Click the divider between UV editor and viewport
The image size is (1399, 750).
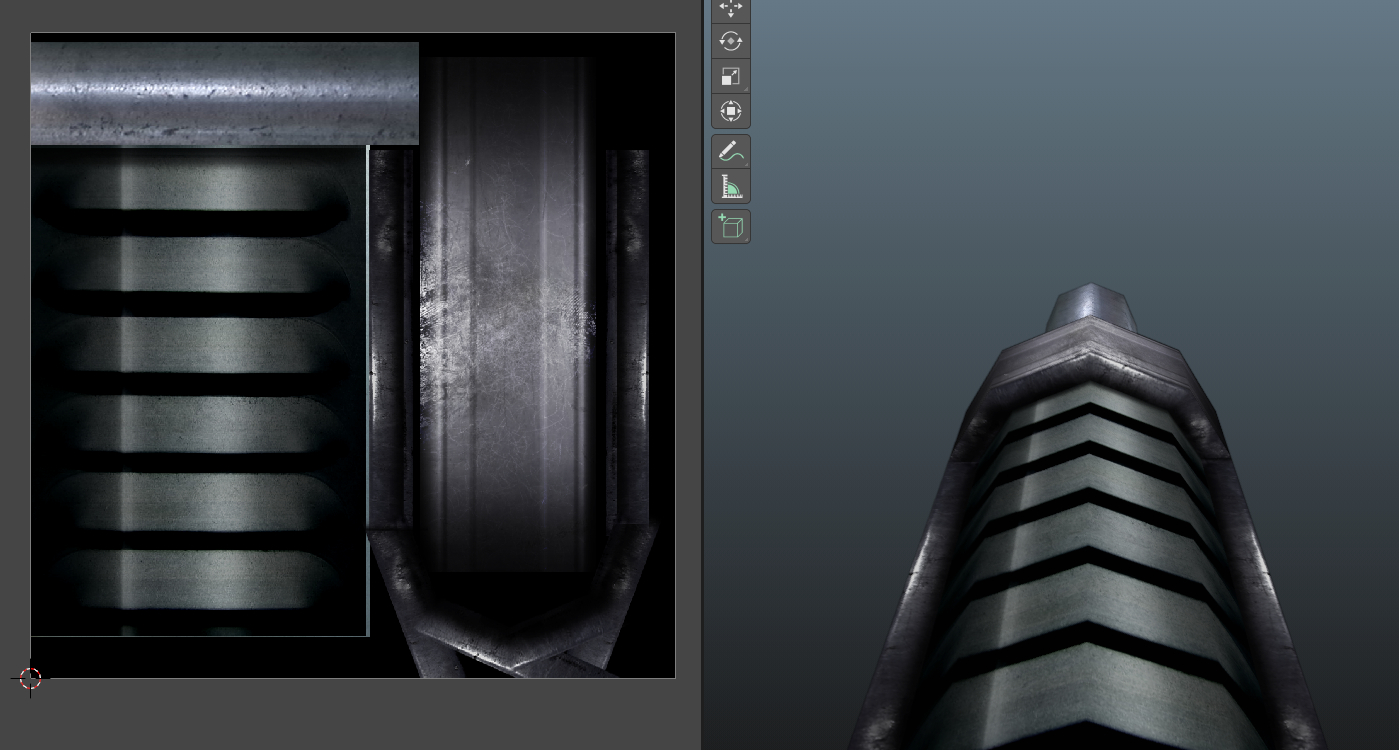pyautogui.click(x=702, y=400)
